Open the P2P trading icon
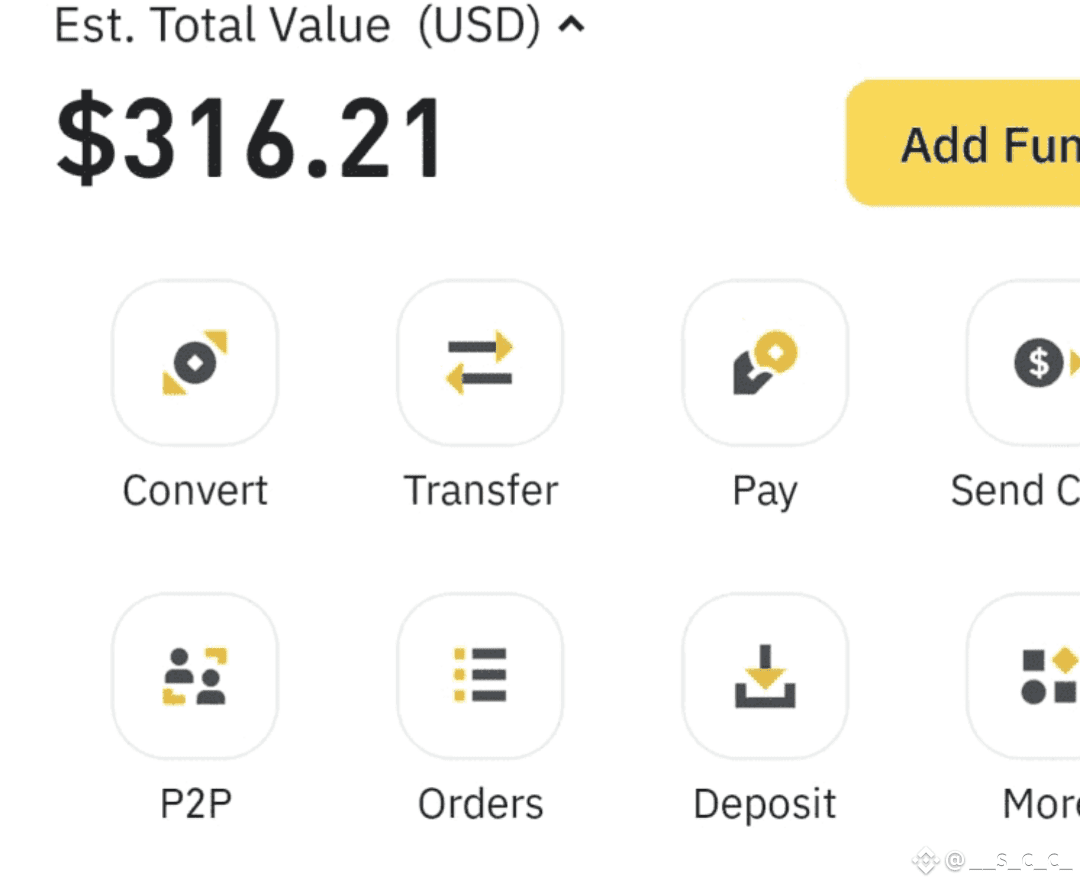The image size is (1080, 886). pos(195,676)
